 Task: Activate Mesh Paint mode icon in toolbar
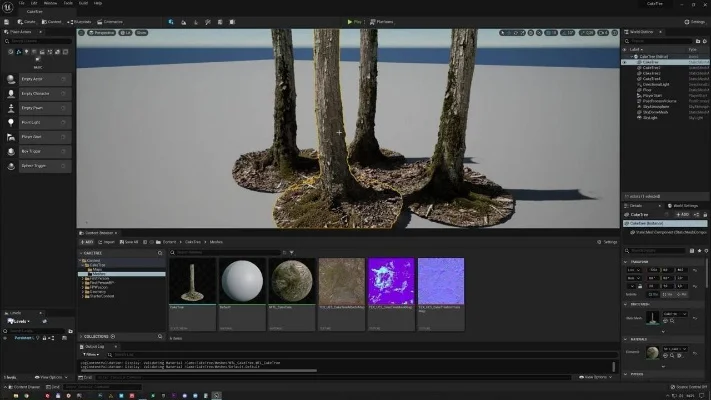[x=208, y=22]
